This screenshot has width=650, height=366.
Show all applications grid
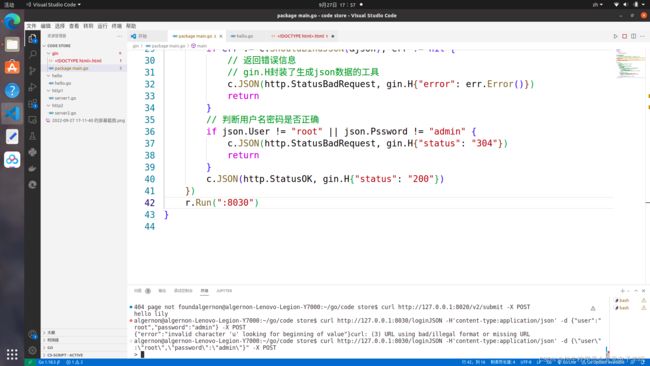(12, 354)
